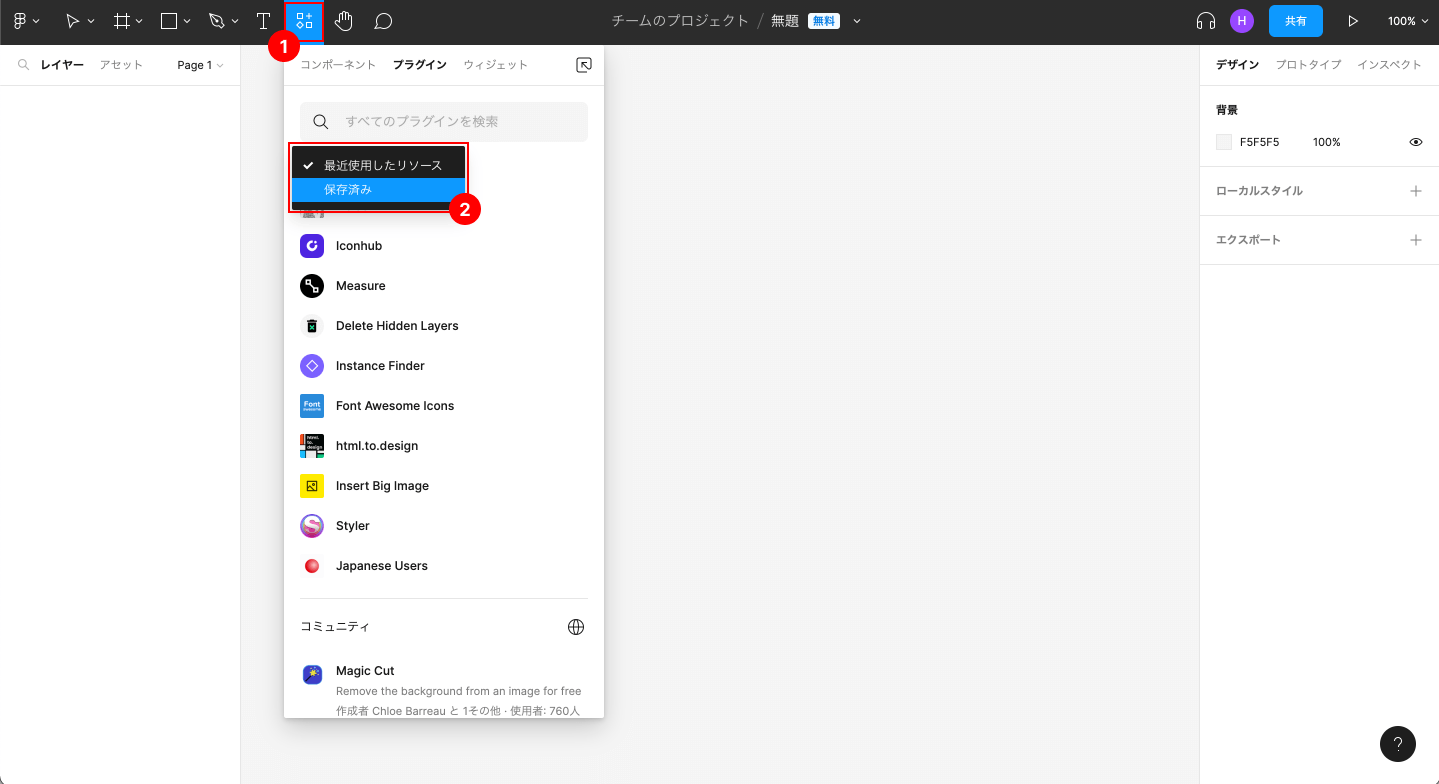Edit the background hex value F5F5F5

1259,142
